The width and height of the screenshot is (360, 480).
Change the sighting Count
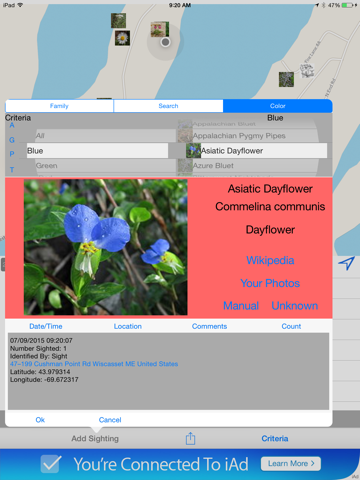pos(291,326)
